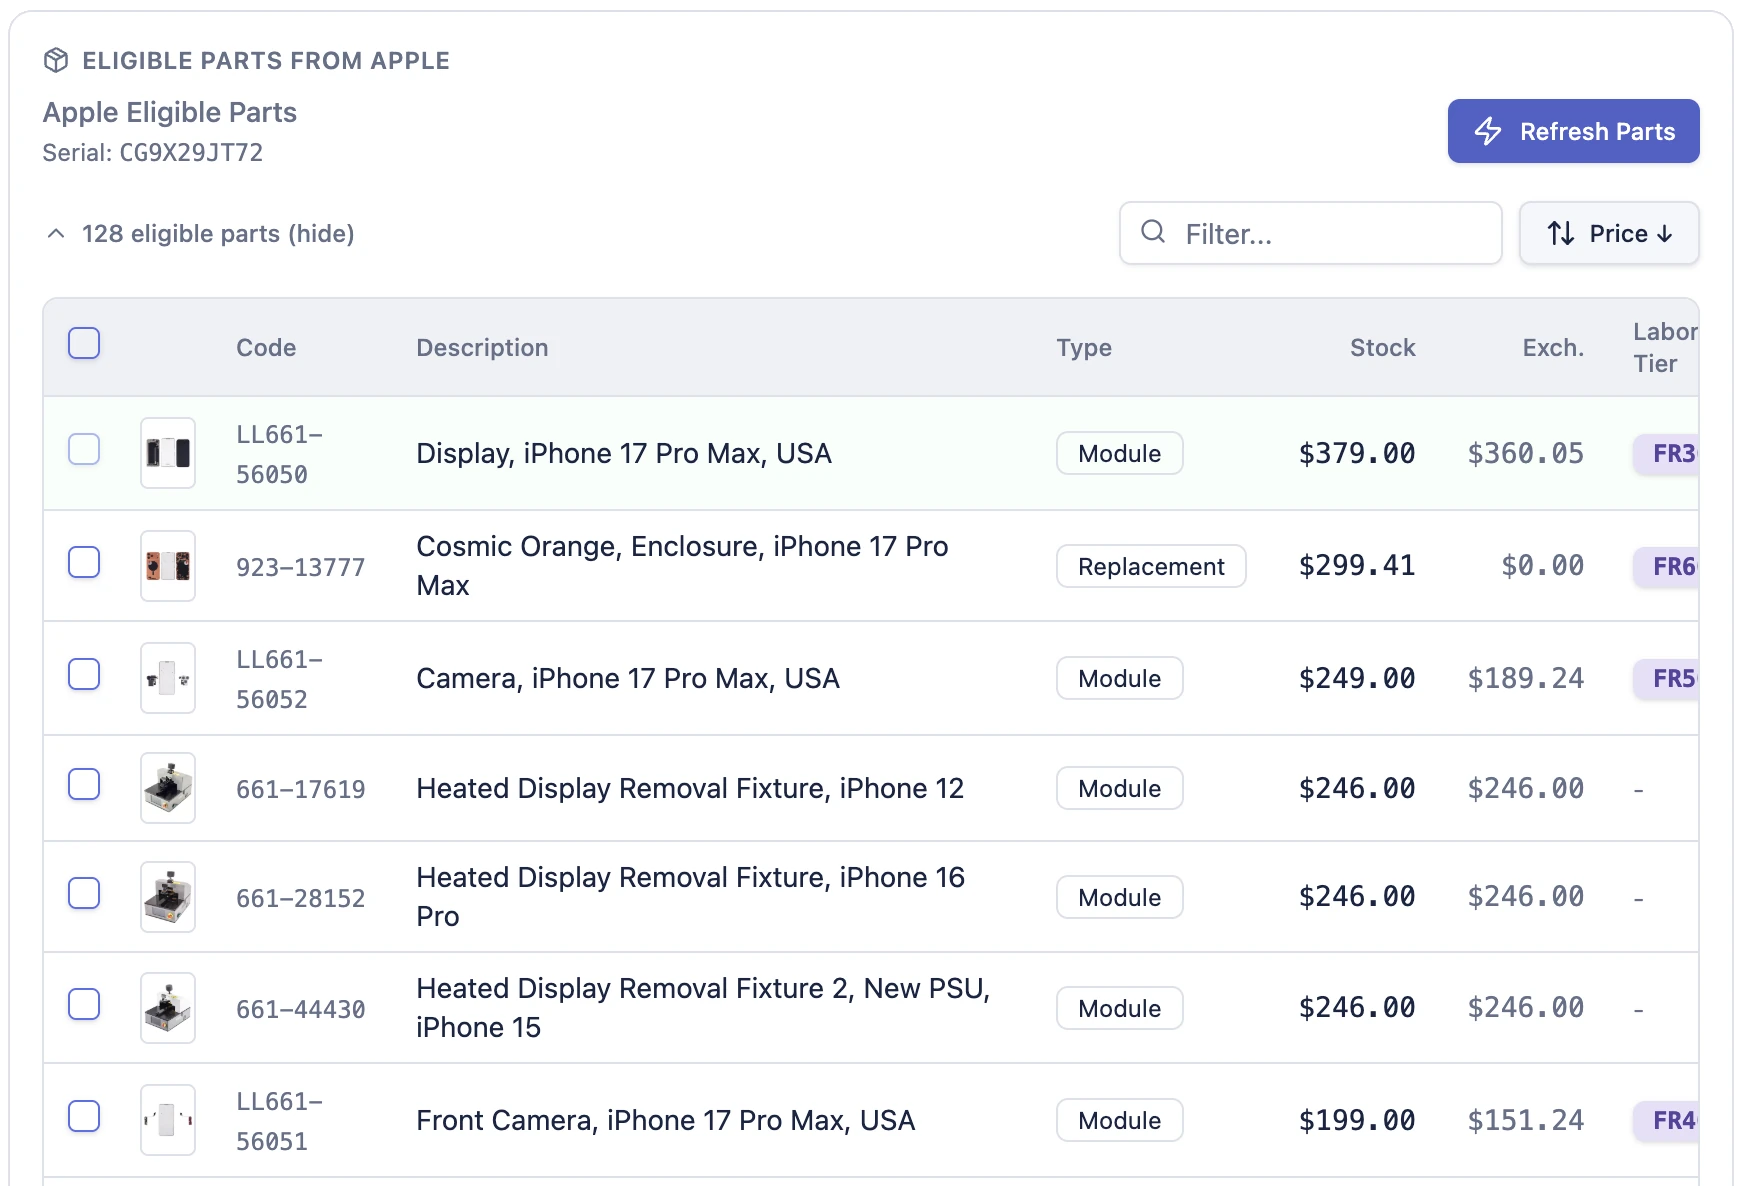Click the $189.24 exchange price

click(1526, 678)
